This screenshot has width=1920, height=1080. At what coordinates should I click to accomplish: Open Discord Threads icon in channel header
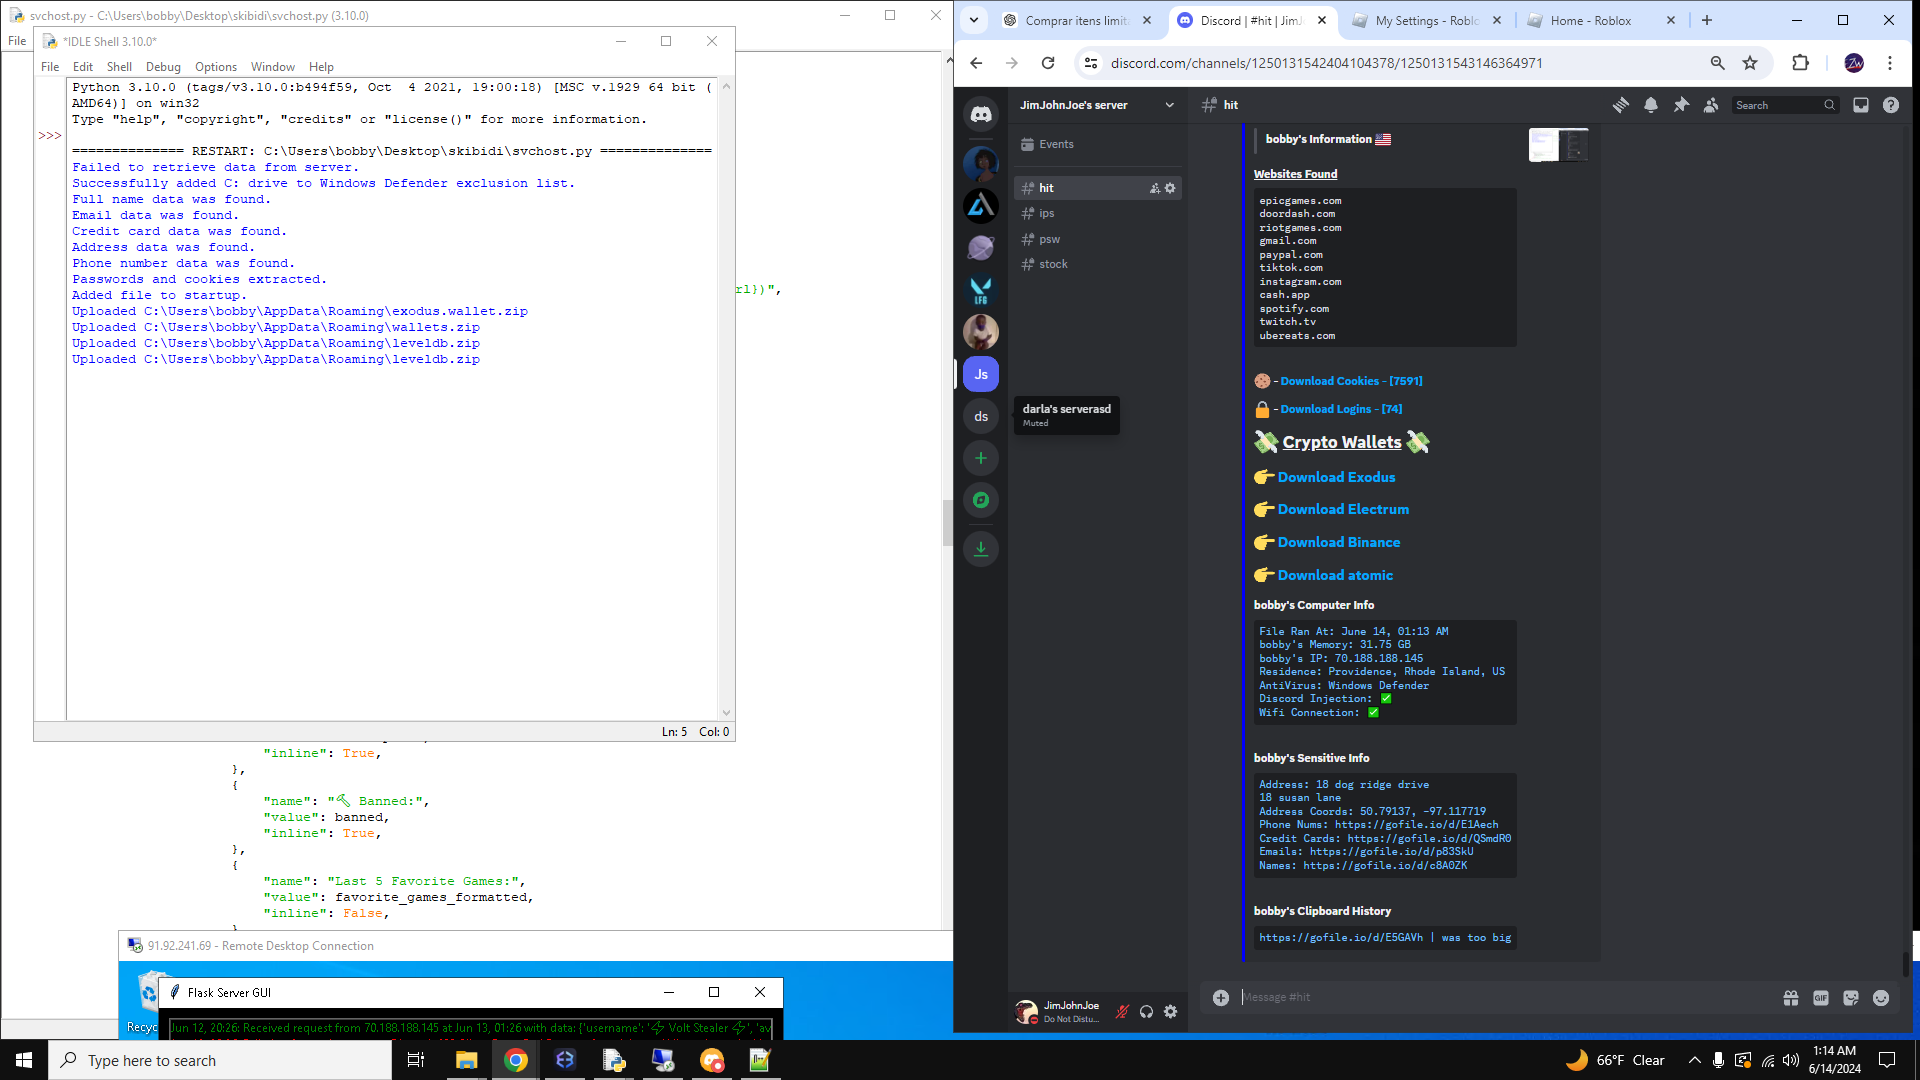pyautogui.click(x=1620, y=105)
